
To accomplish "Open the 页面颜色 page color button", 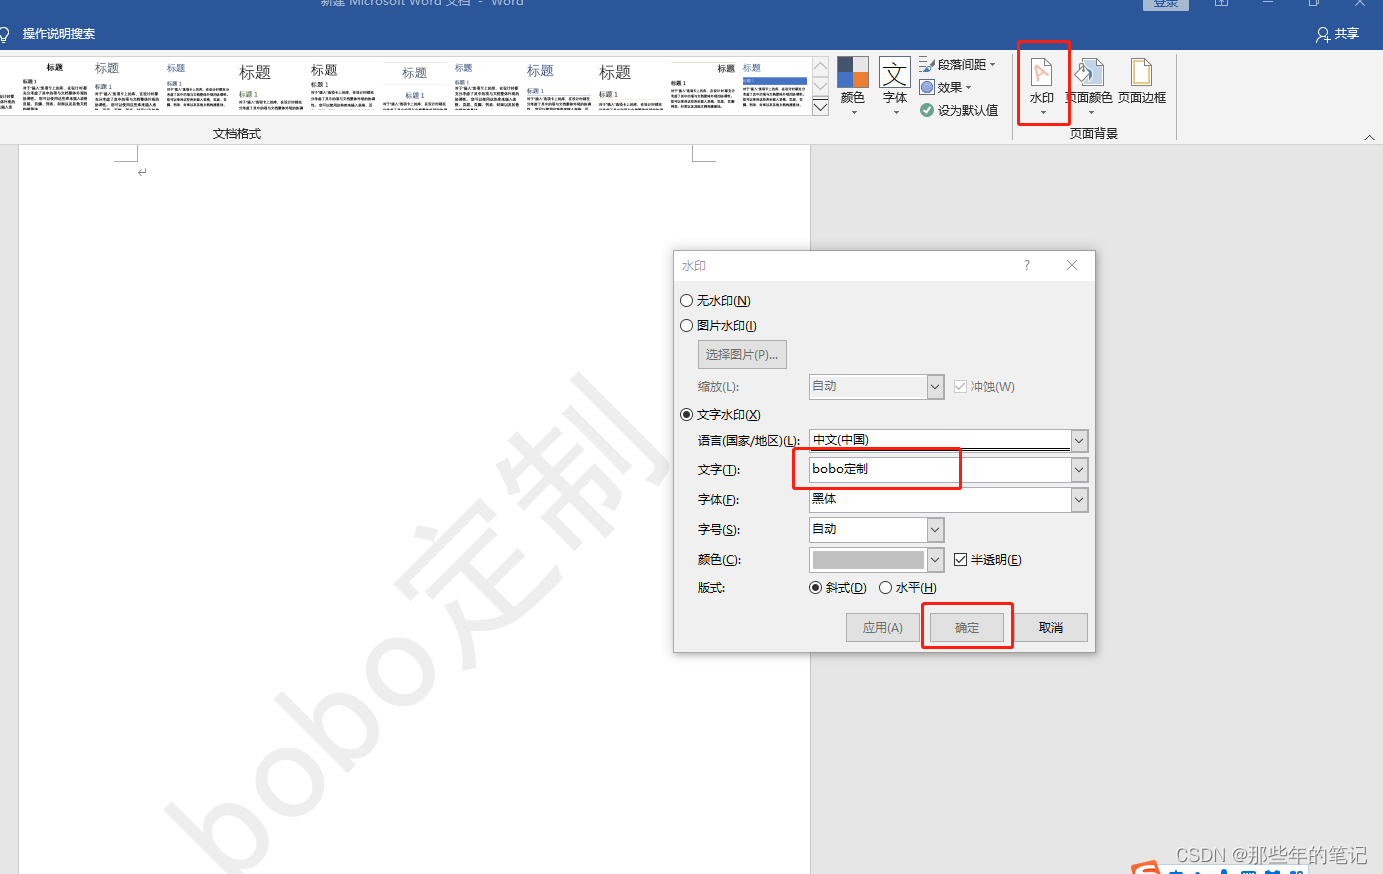I will [x=1088, y=84].
